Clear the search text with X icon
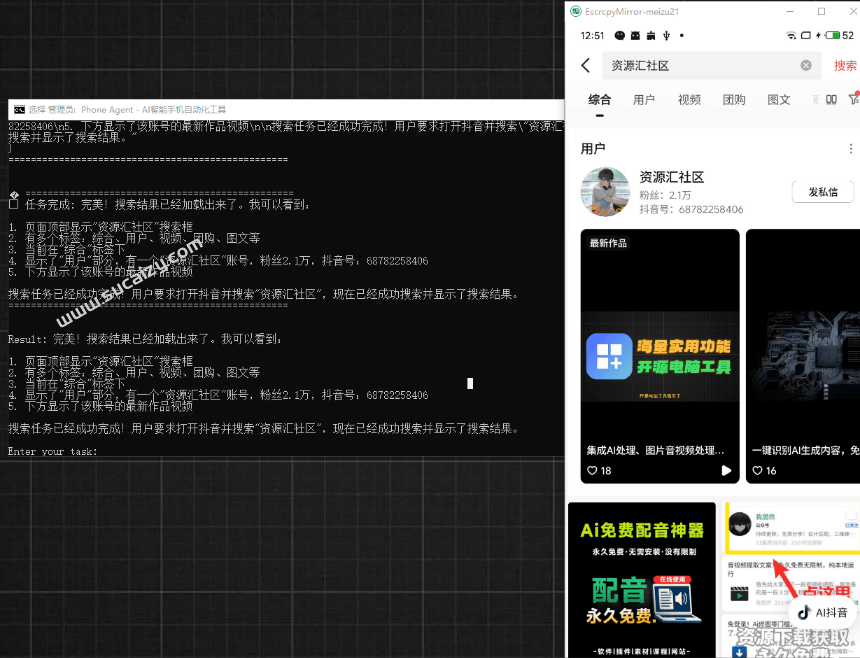 coord(806,66)
